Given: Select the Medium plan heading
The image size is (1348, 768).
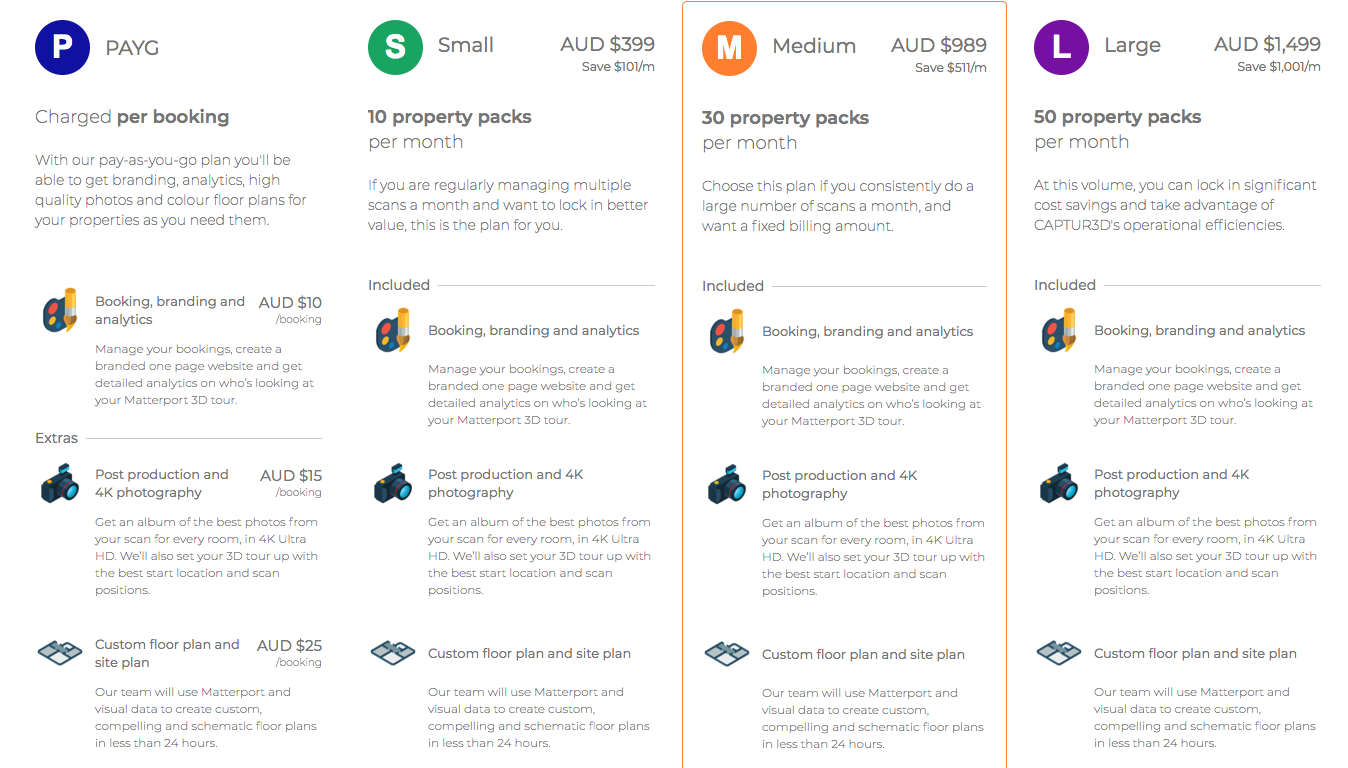Looking at the screenshot, I should click(814, 46).
